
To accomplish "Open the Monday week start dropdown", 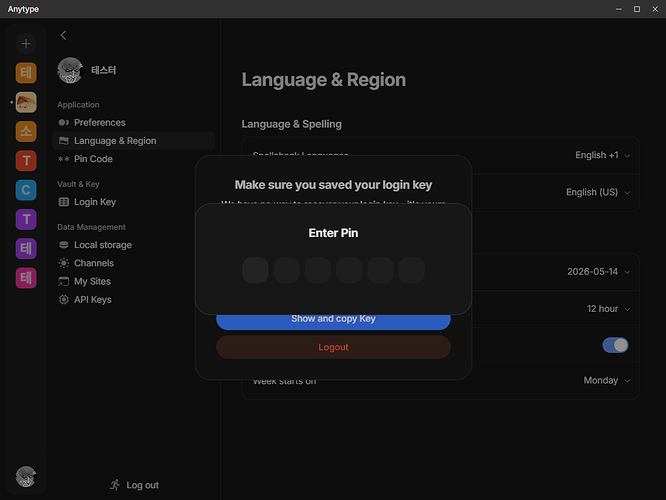I will (607, 380).
